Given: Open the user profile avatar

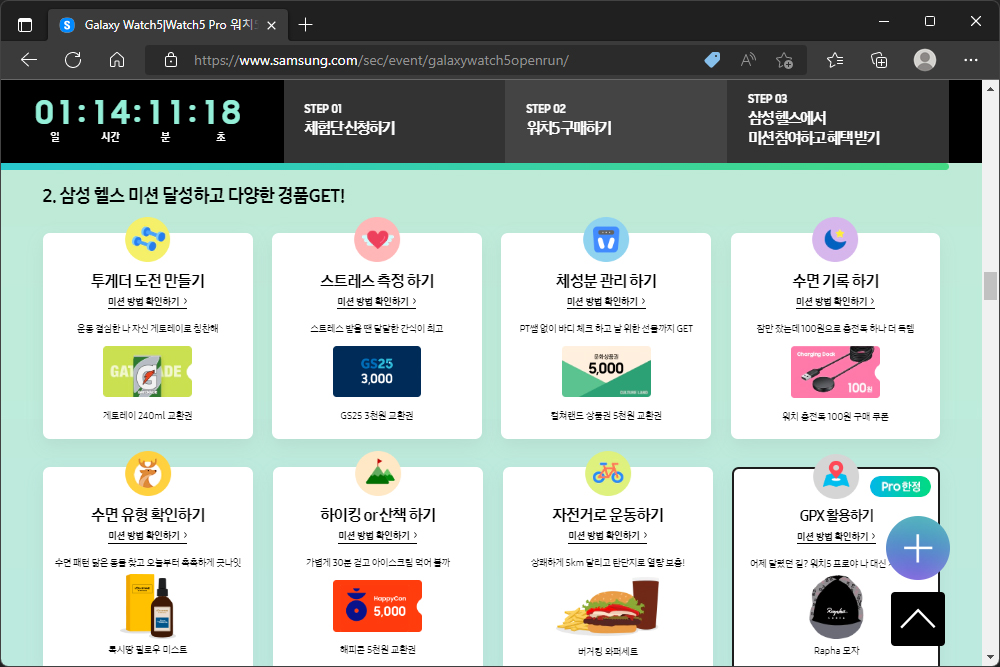Looking at the screenshot, I should click(925, 60).
